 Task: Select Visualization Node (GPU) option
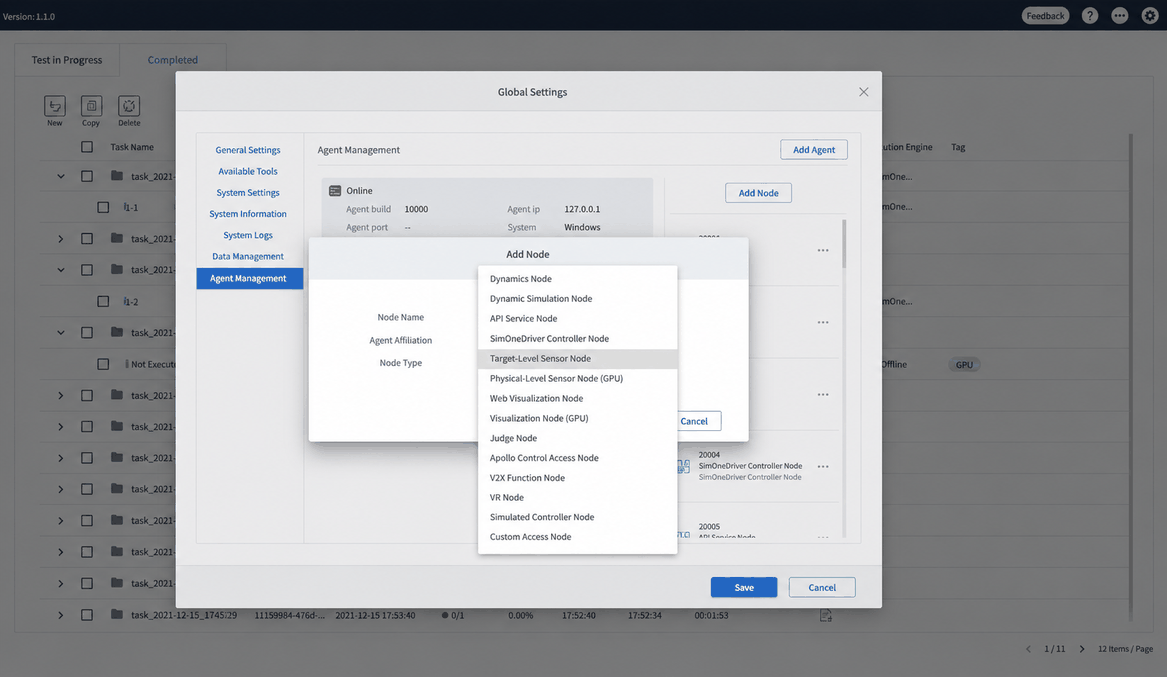pyautogui.click(x=578, y=418)
